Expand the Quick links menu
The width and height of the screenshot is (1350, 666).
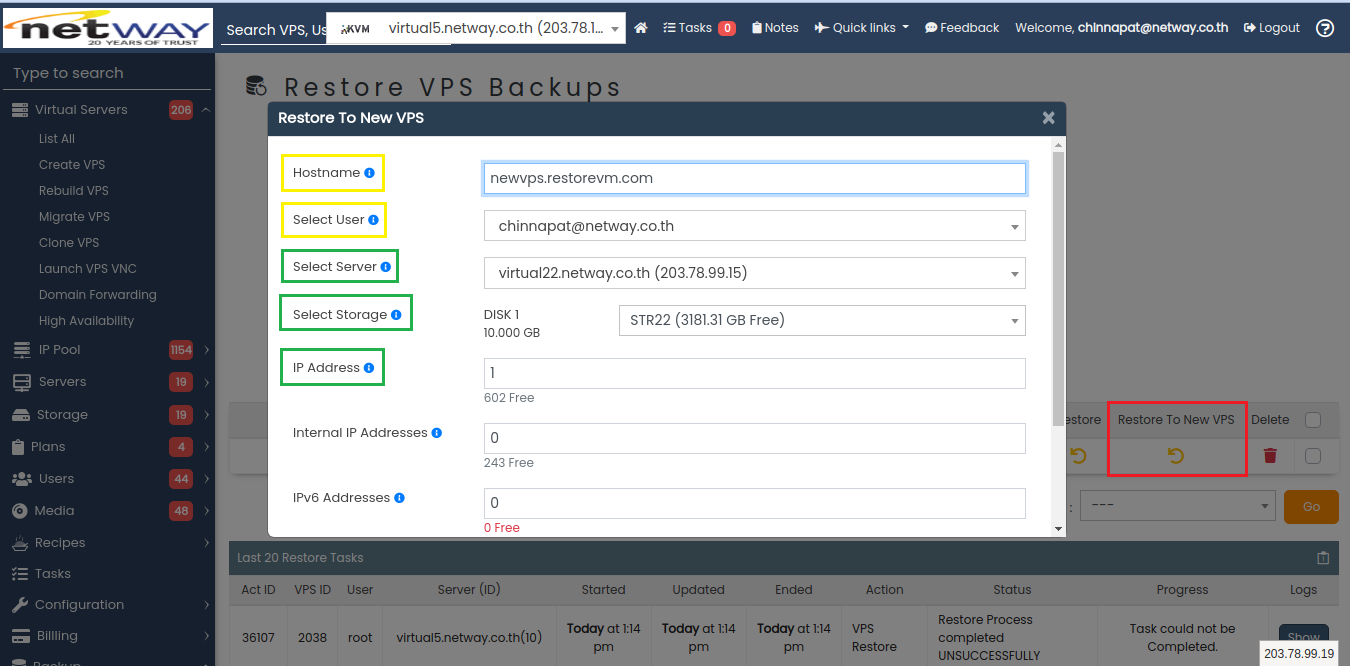pyautogui.click(x=861, y=28)
